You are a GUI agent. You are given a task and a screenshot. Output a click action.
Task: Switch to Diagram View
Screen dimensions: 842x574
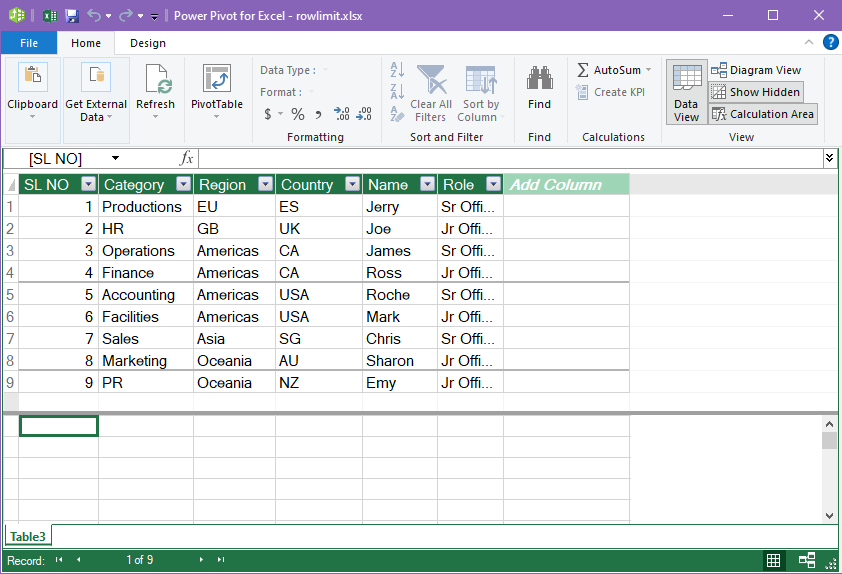tap(756, 70)
